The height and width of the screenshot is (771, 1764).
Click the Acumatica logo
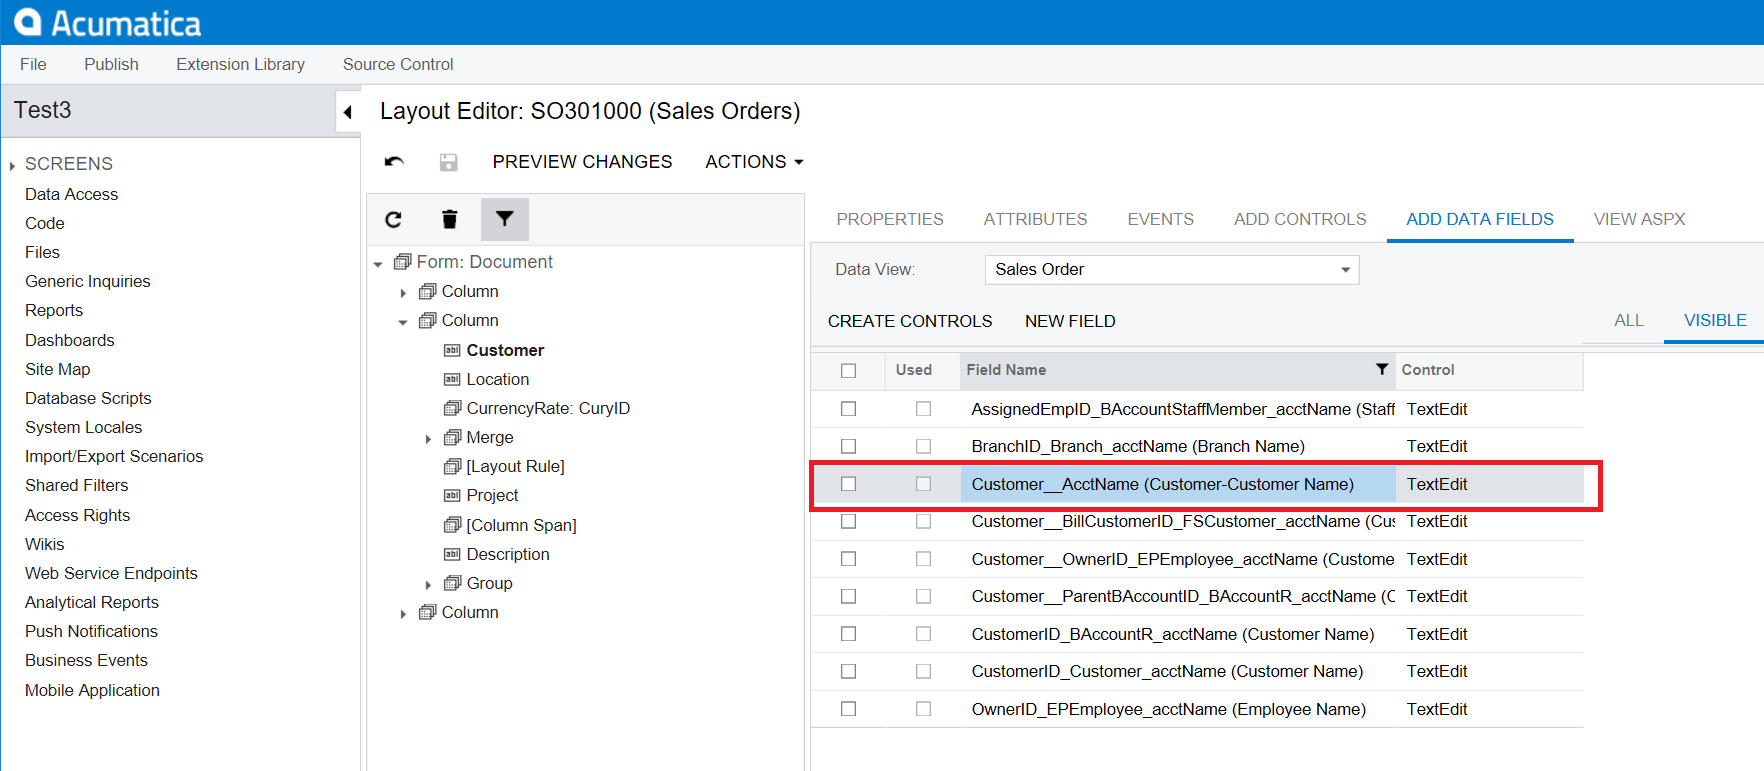[x=107, y=22]
